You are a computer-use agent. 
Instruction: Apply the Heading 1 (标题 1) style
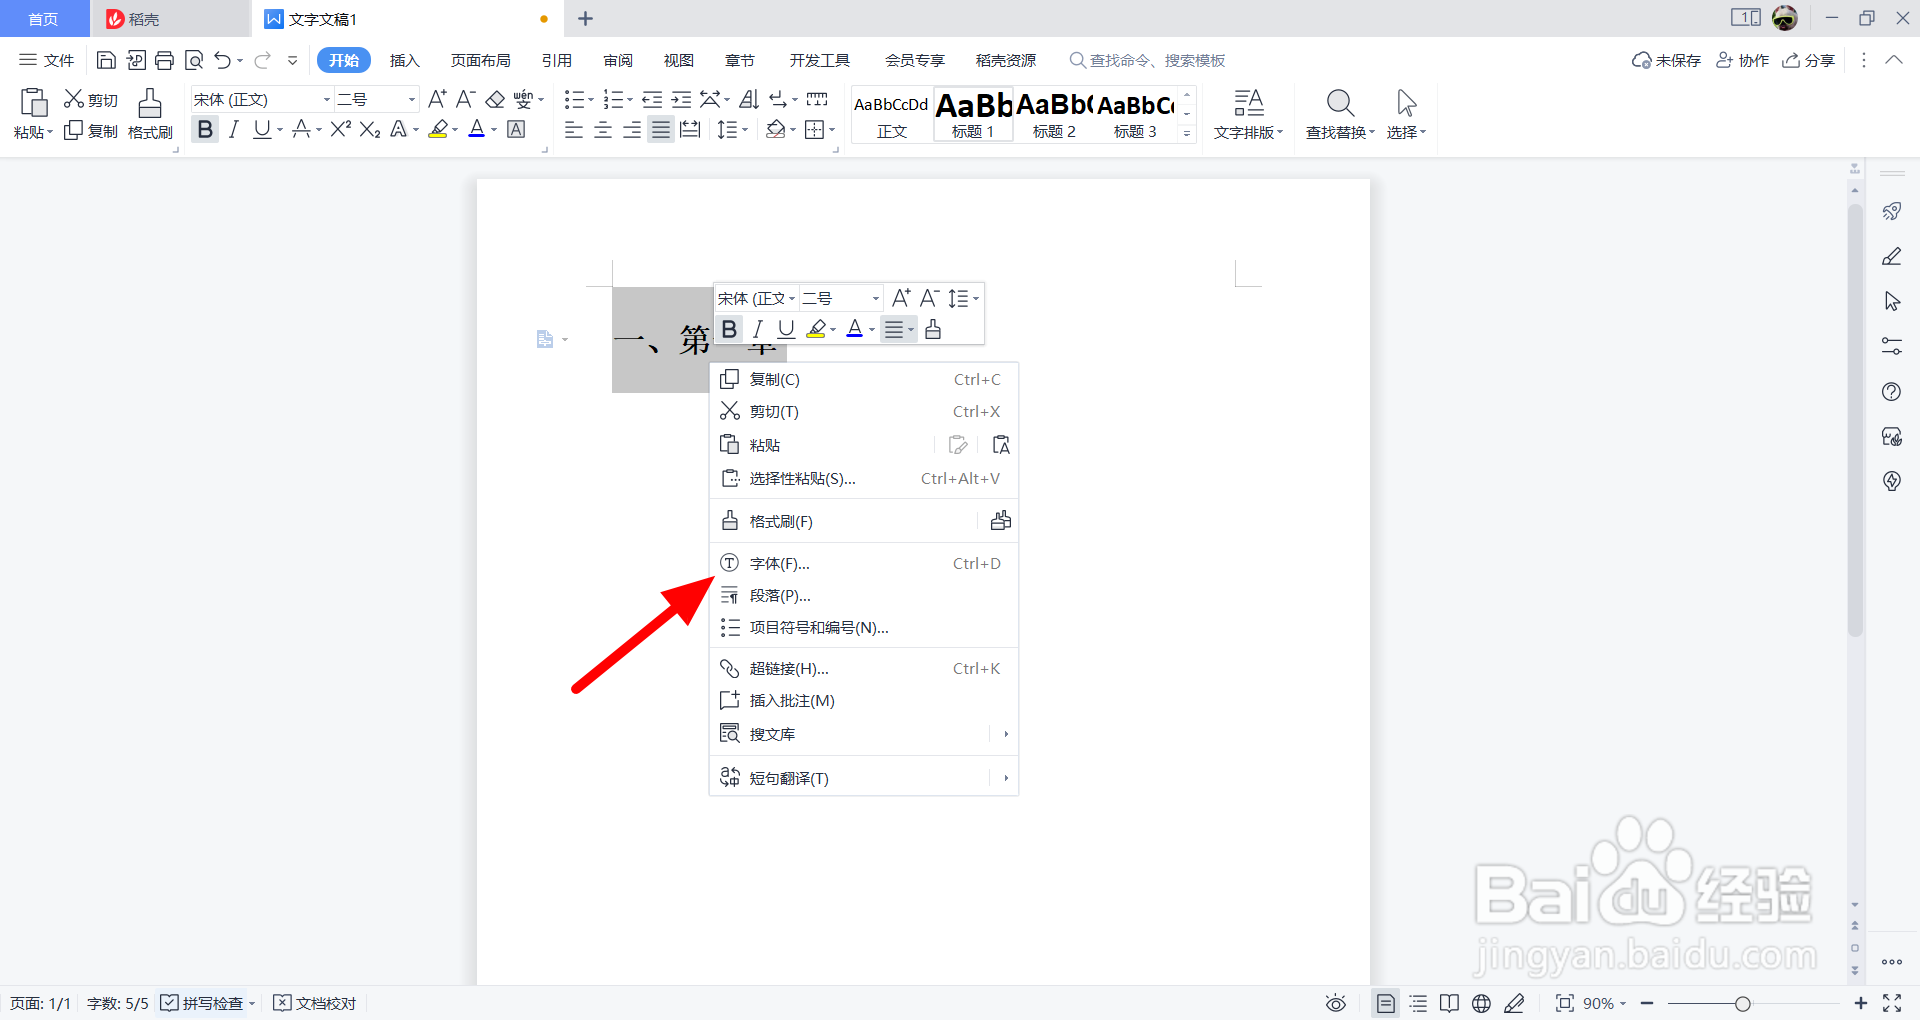point(973,114)
